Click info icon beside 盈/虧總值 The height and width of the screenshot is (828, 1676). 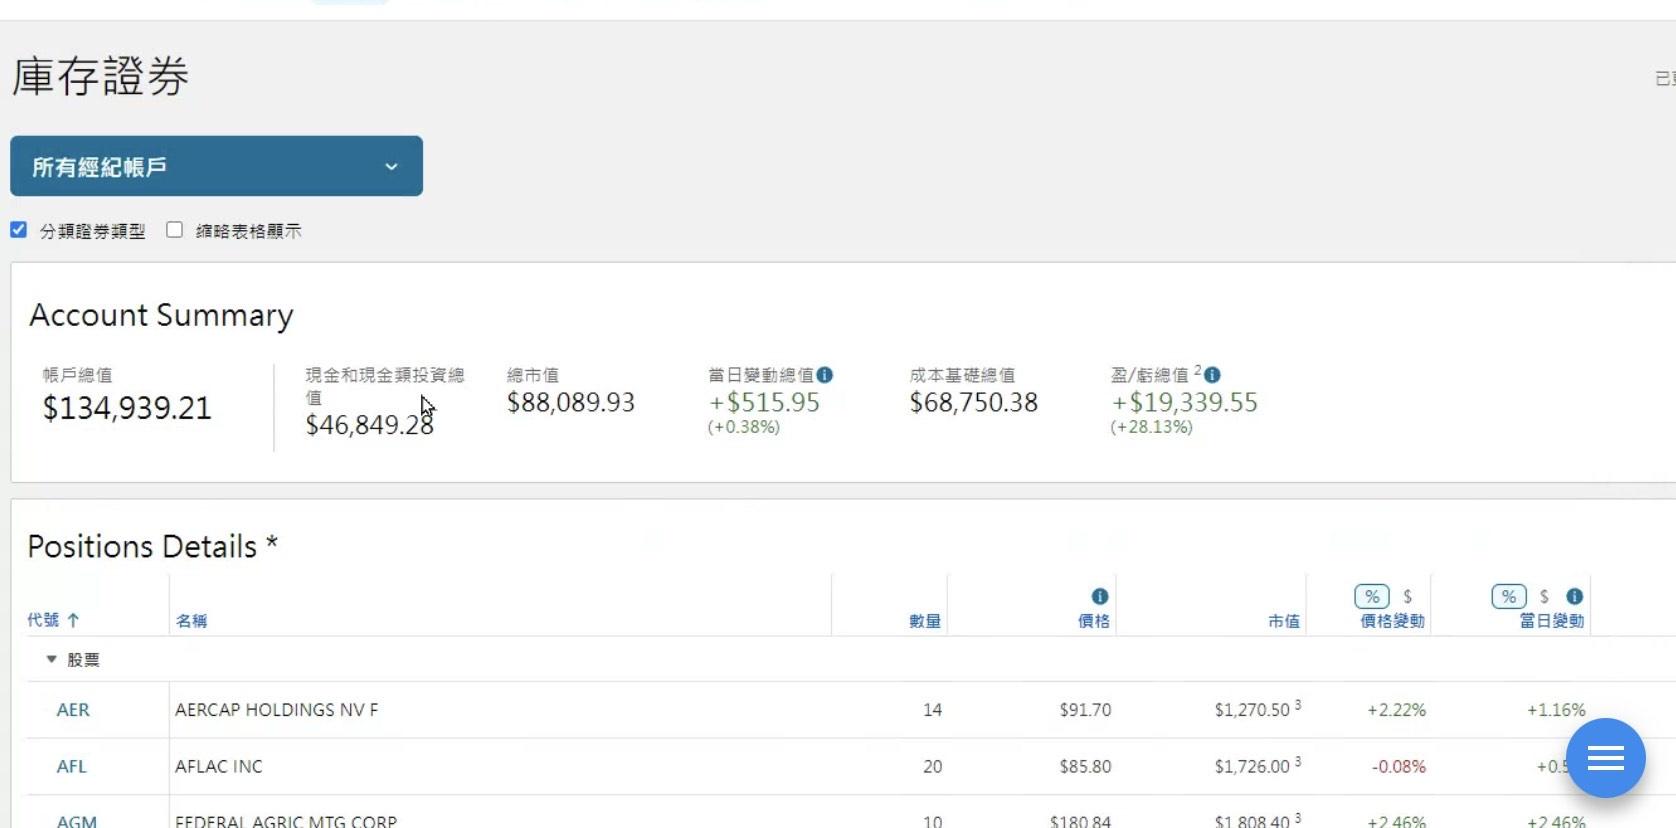[1212, 375]
